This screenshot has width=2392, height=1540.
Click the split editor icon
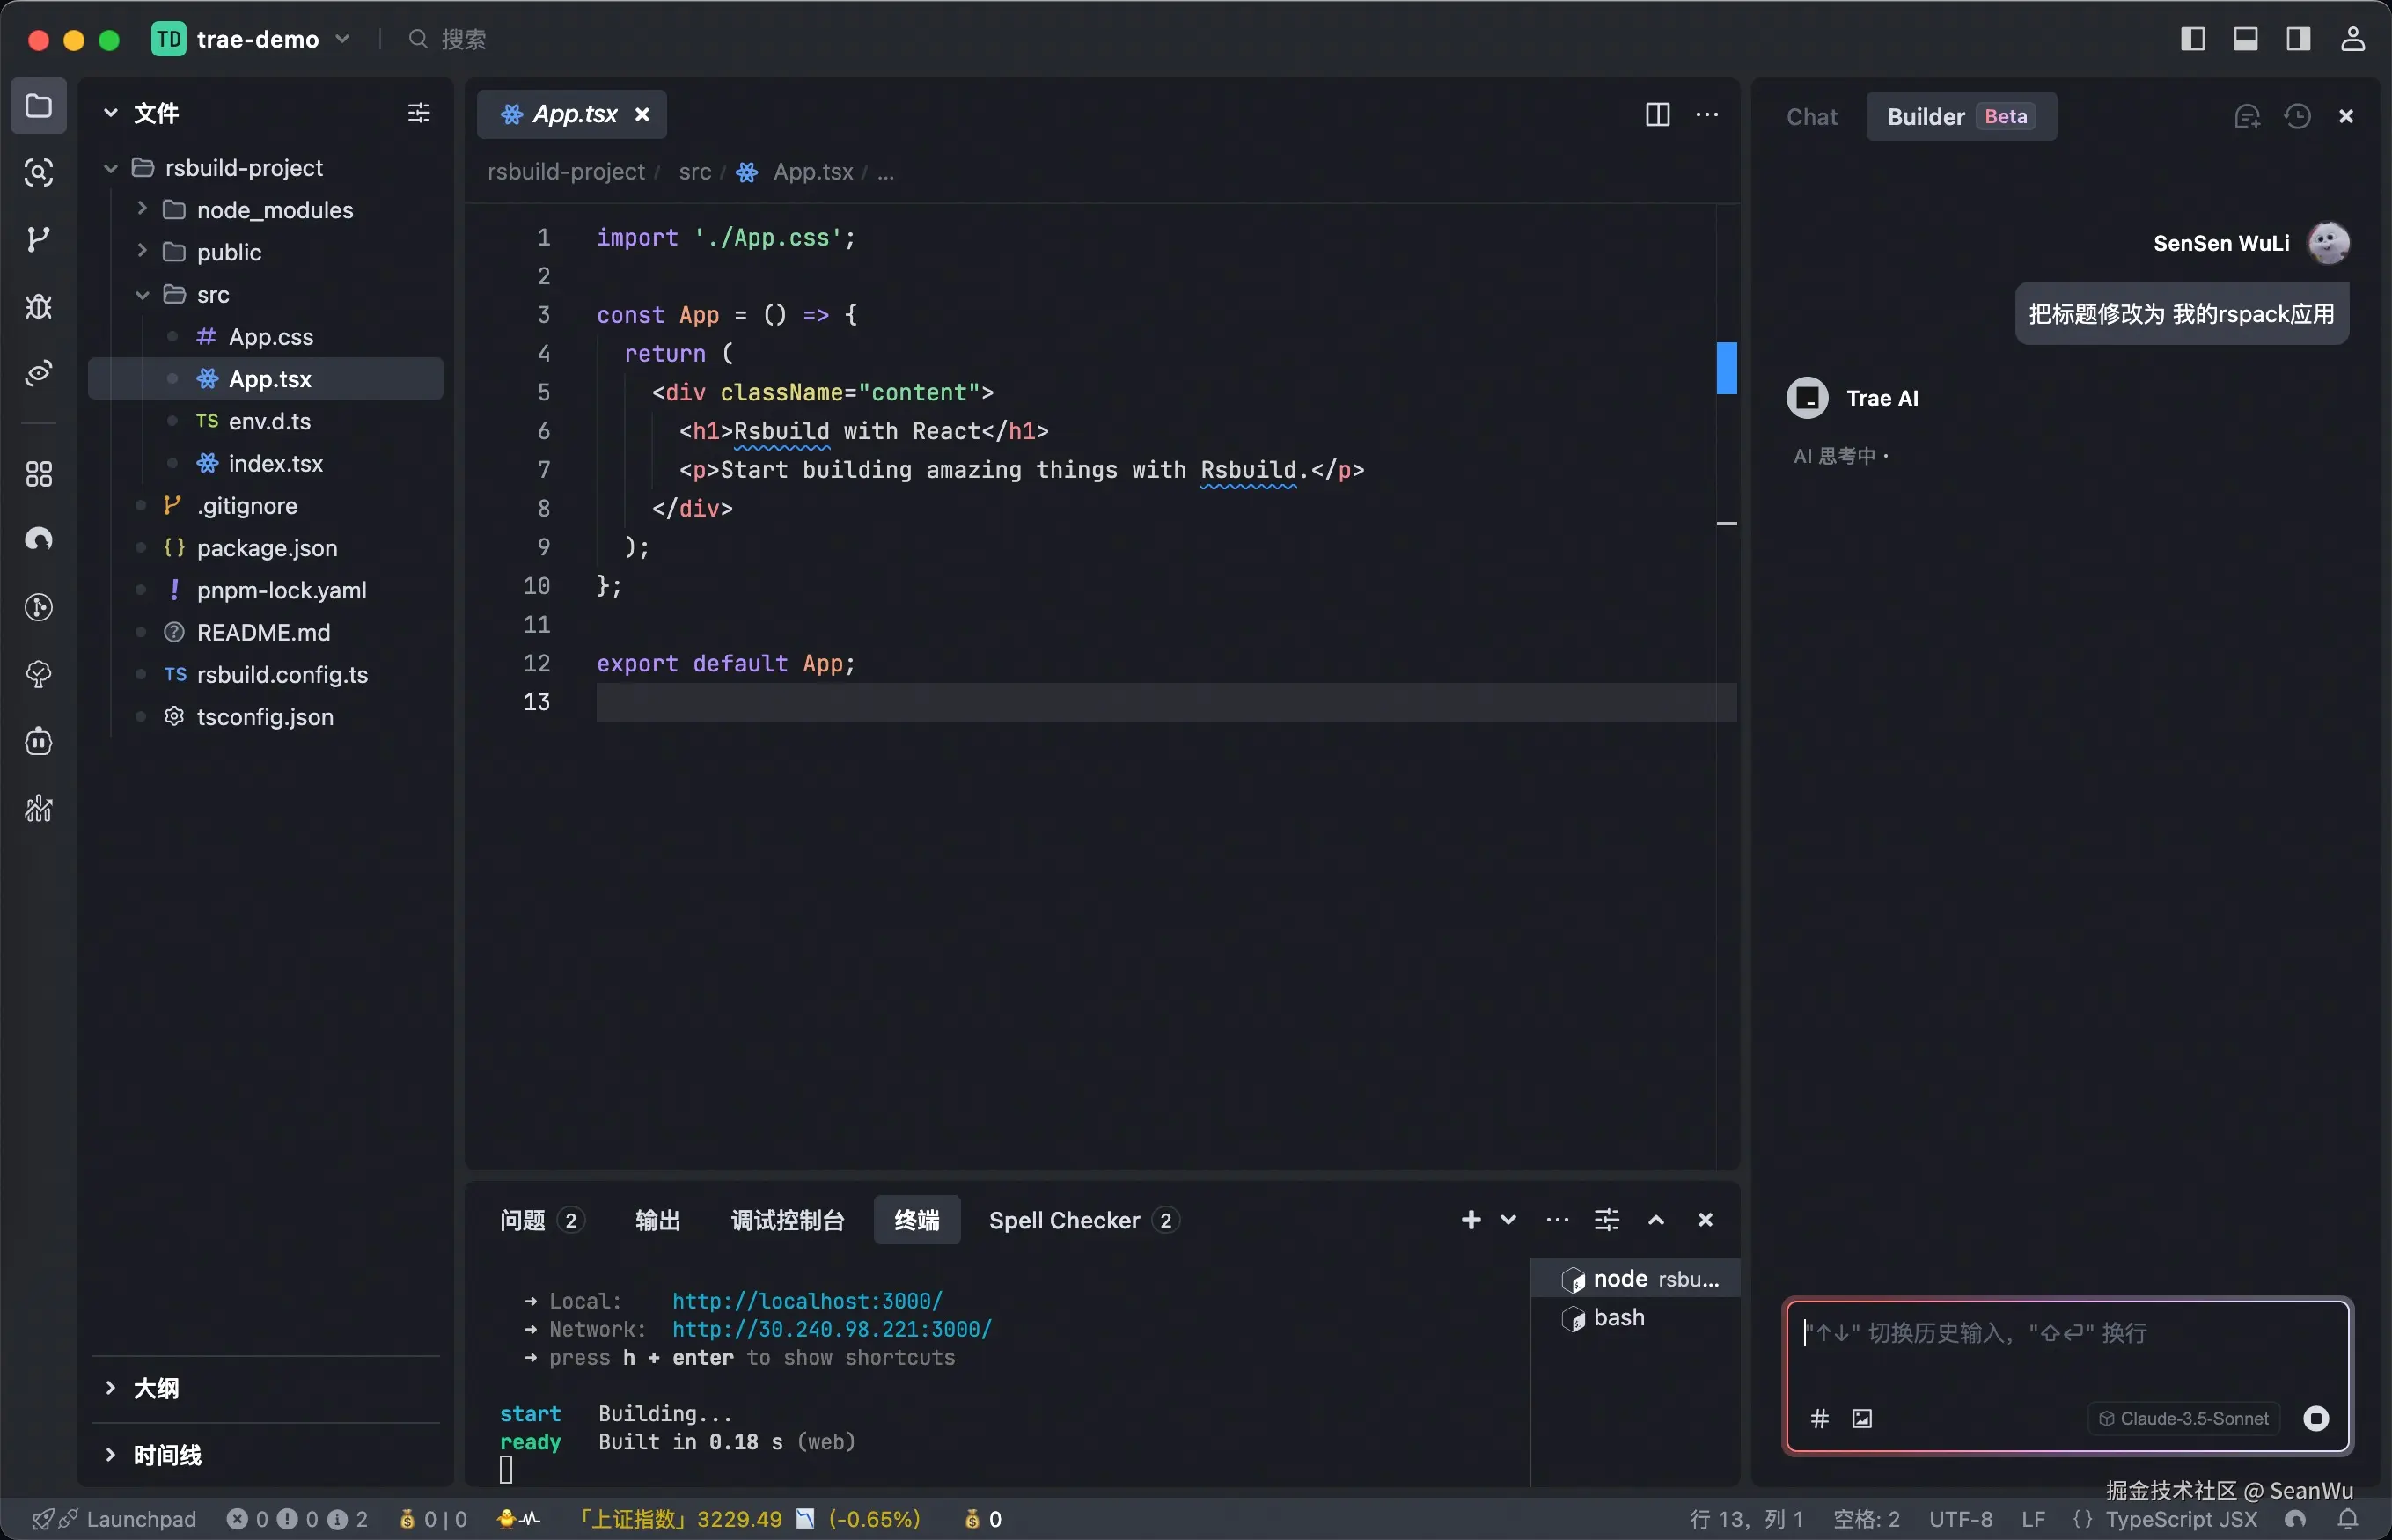click(1657, 115)
